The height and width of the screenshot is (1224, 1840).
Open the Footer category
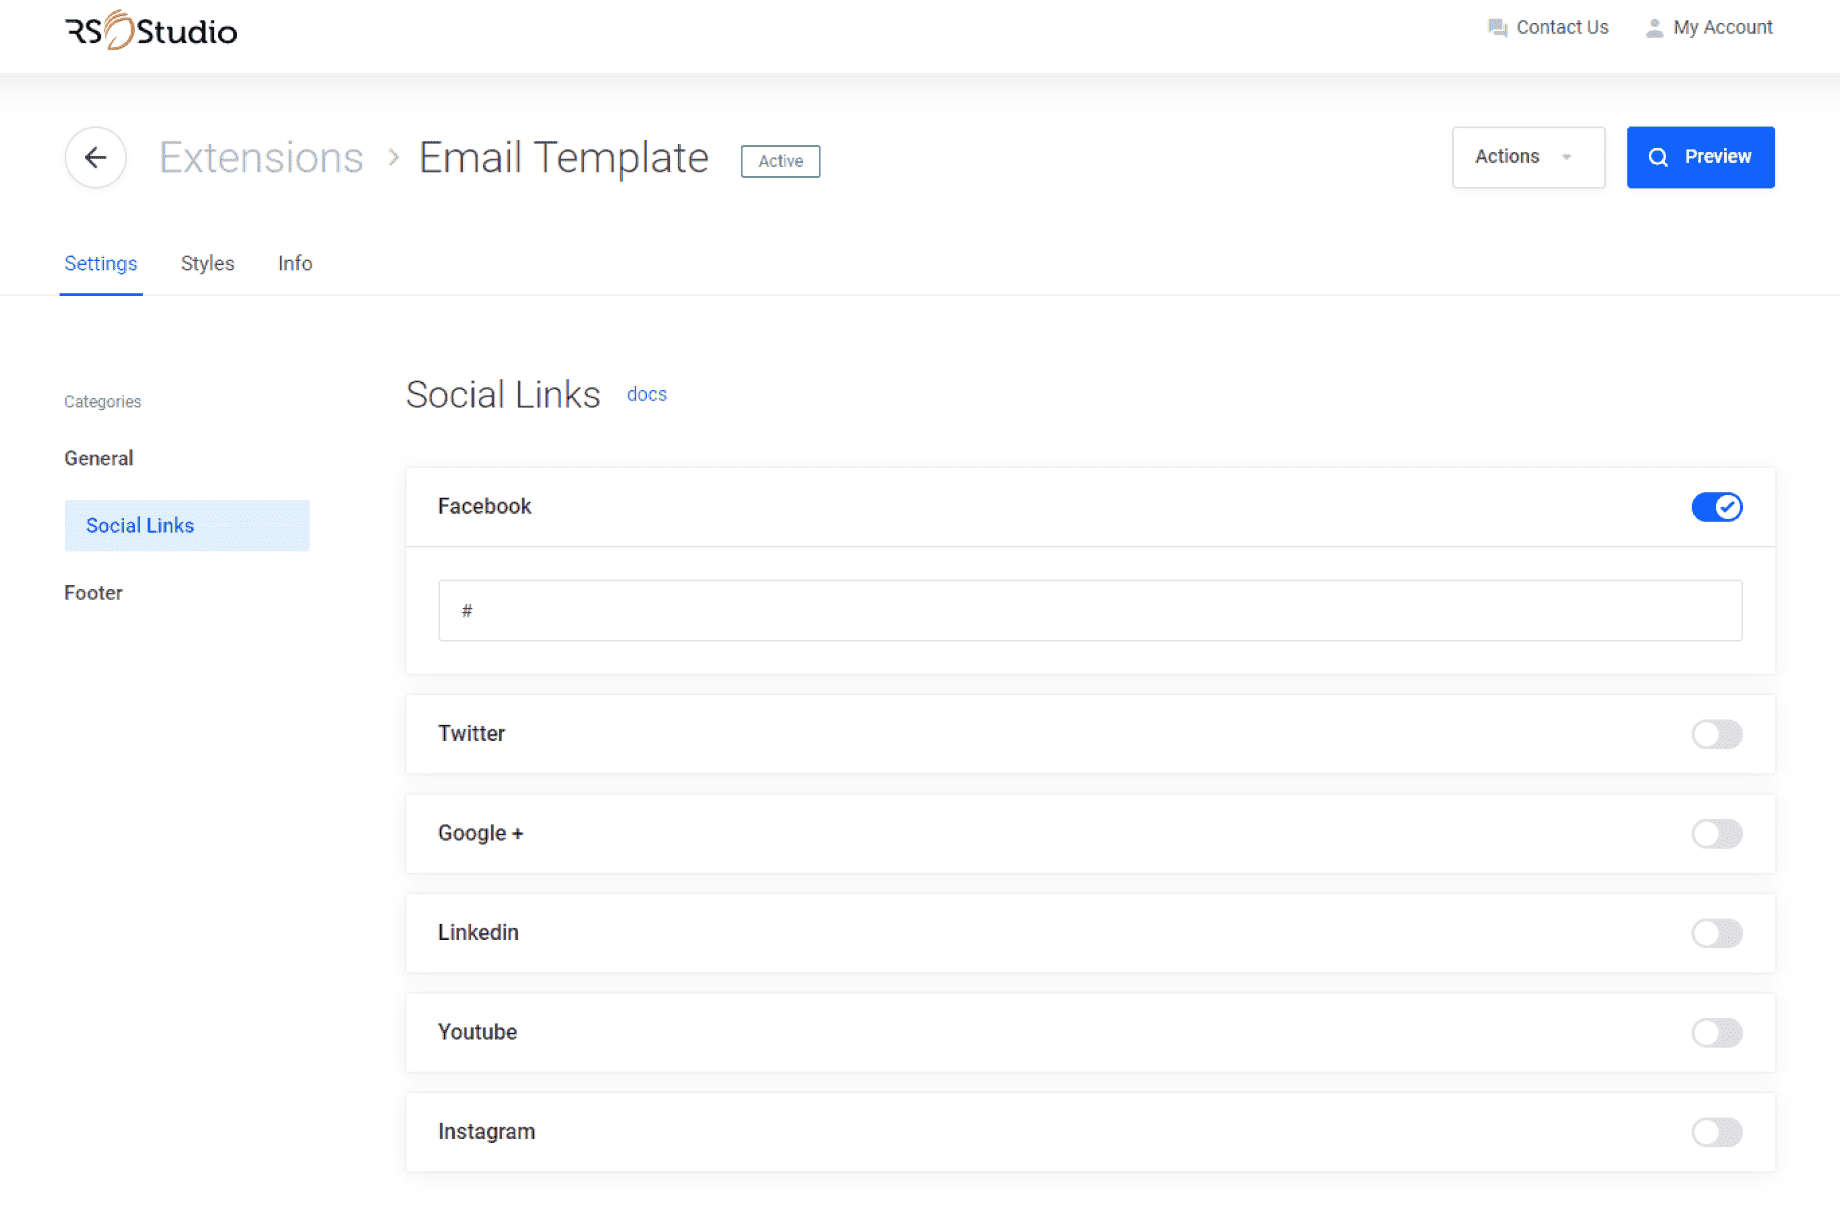click(93, 593)
